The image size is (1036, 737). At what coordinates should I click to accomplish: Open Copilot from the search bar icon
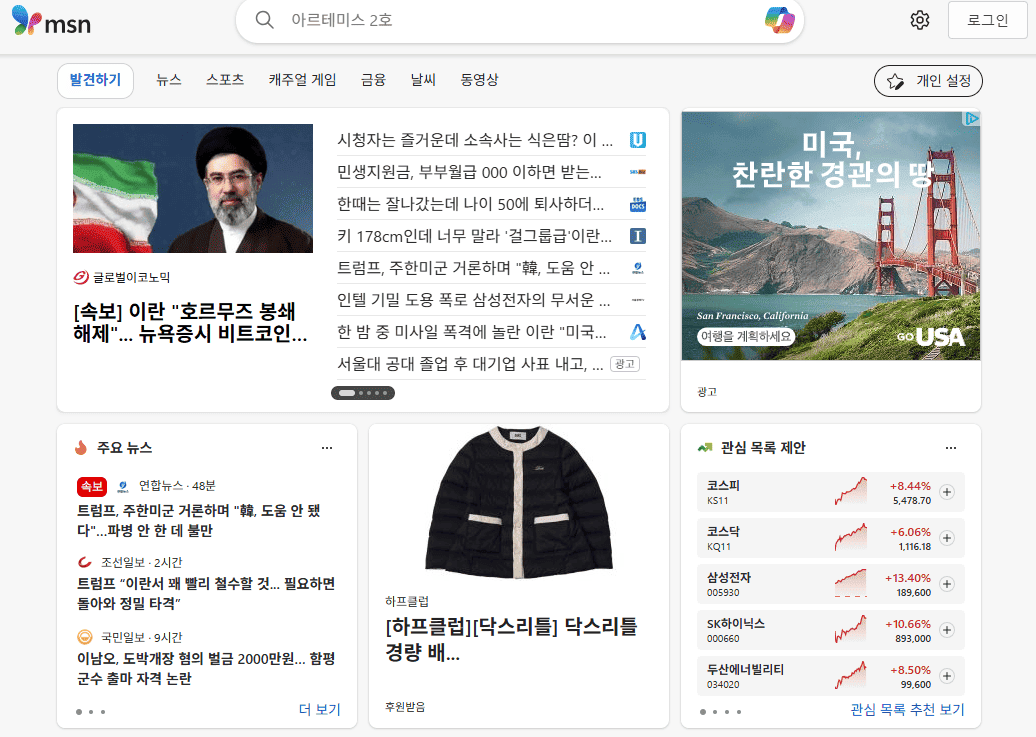tap(779, 21)
